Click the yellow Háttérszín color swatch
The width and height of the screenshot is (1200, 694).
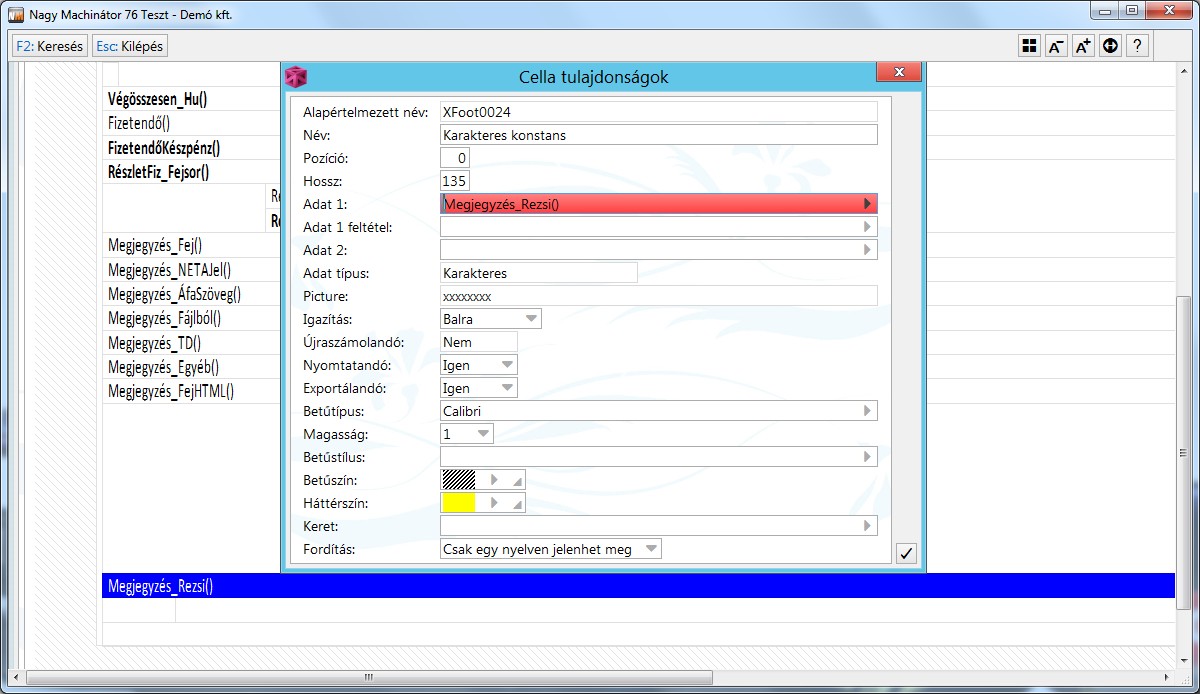[x=458, y=503]
